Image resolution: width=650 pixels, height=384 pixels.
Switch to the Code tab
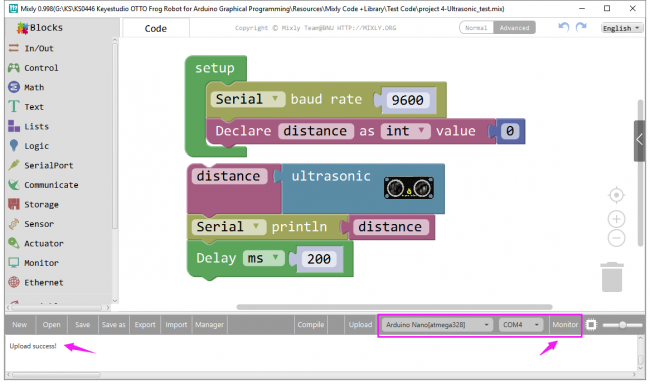point(156,28)
